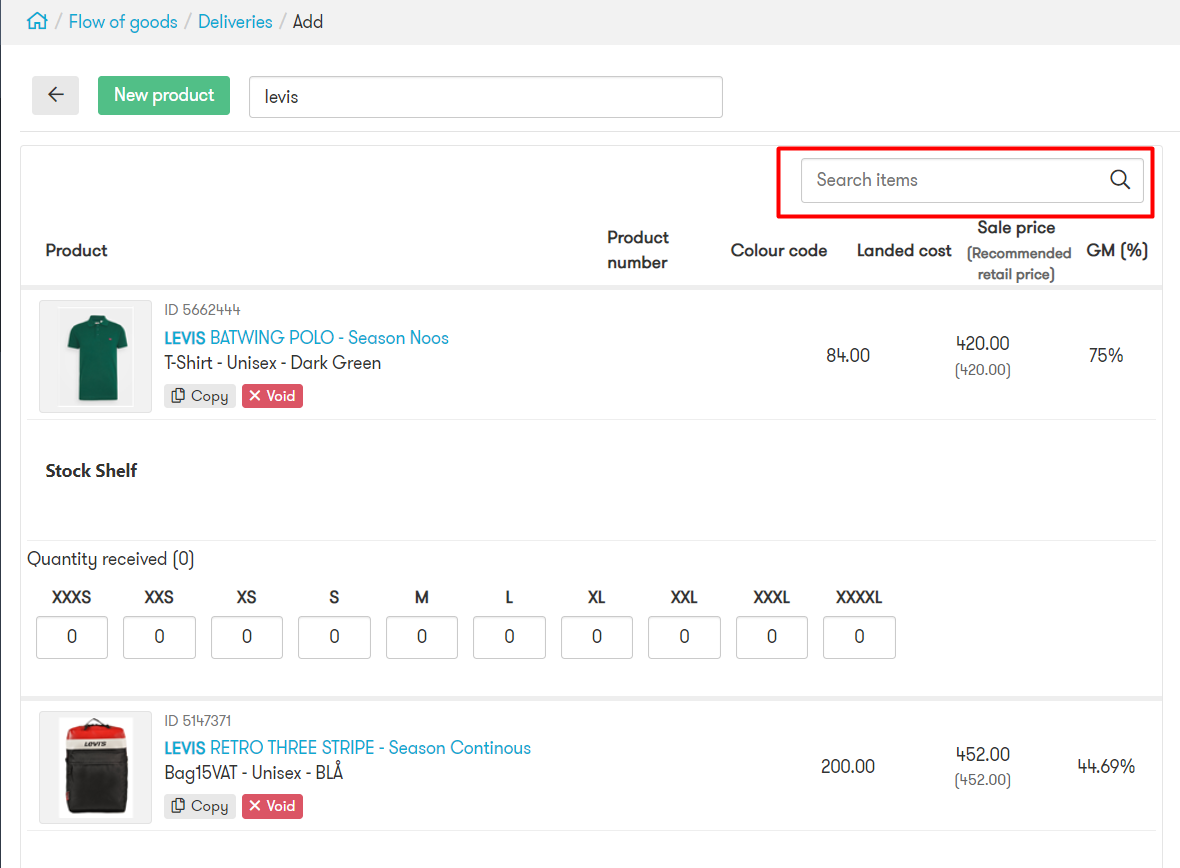The image size is (1180, 868).
Task: Select the XS quantity field
Action: 247,637
